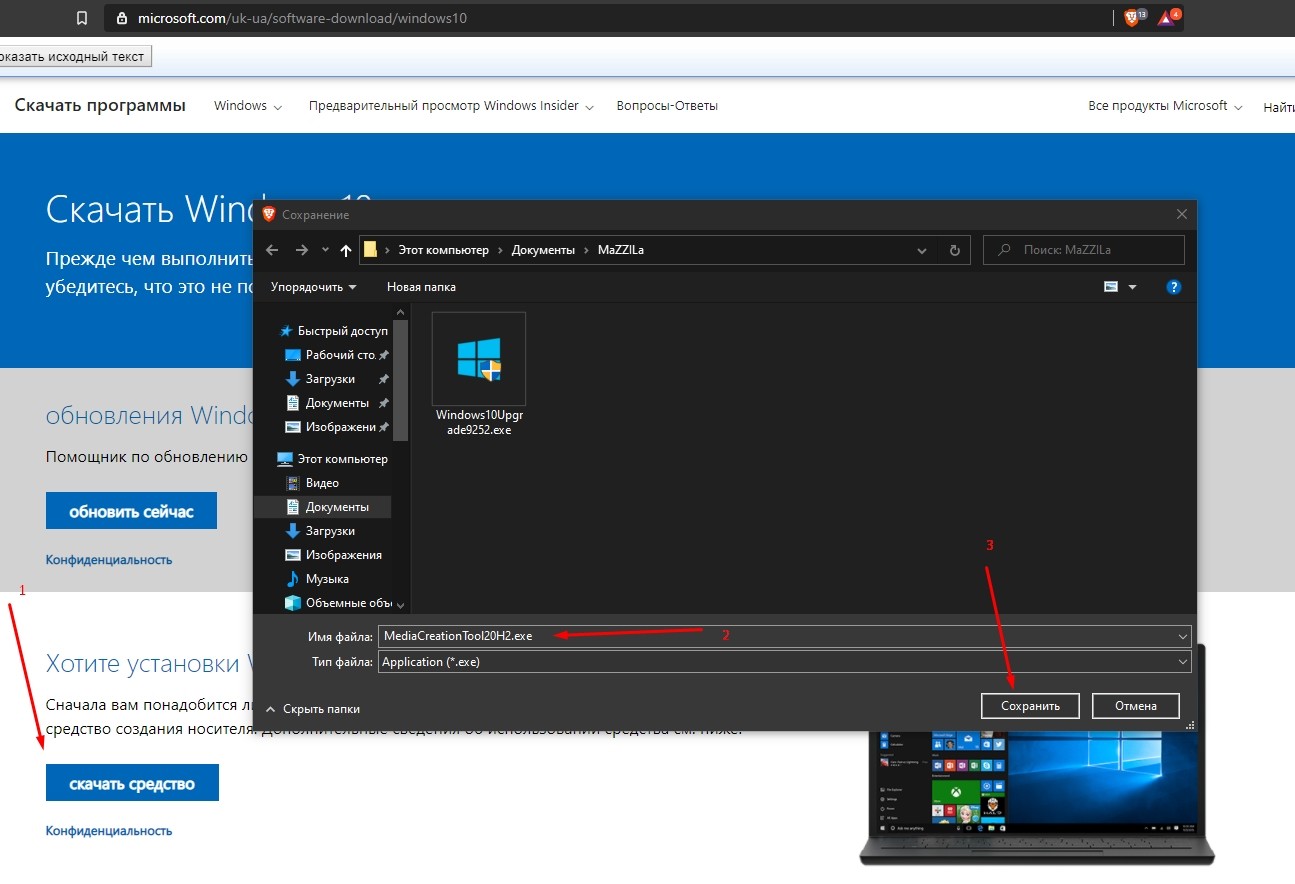The width and height of the screenshot is (1295, 884).
Task: Click the browser address bar URL
Action: [303, 18]
